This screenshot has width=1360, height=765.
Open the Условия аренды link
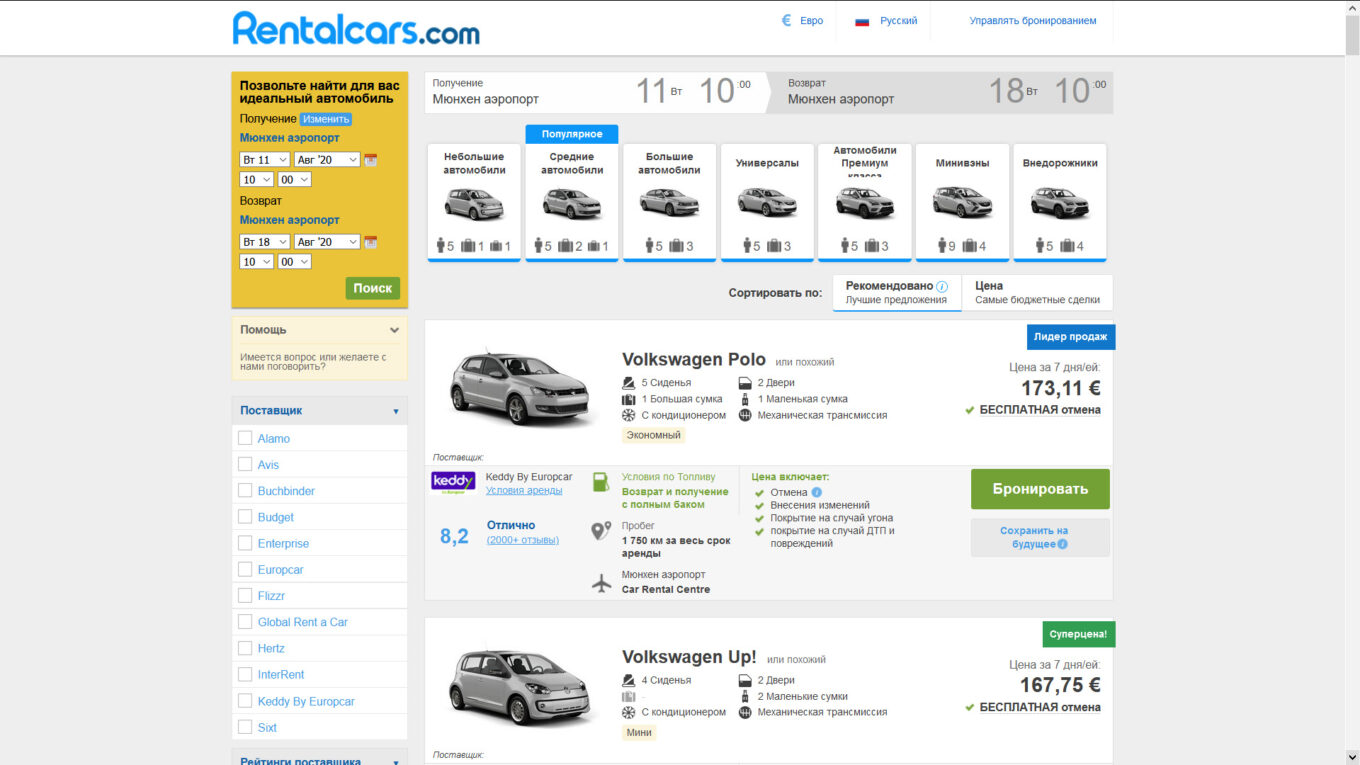[524, 491]
